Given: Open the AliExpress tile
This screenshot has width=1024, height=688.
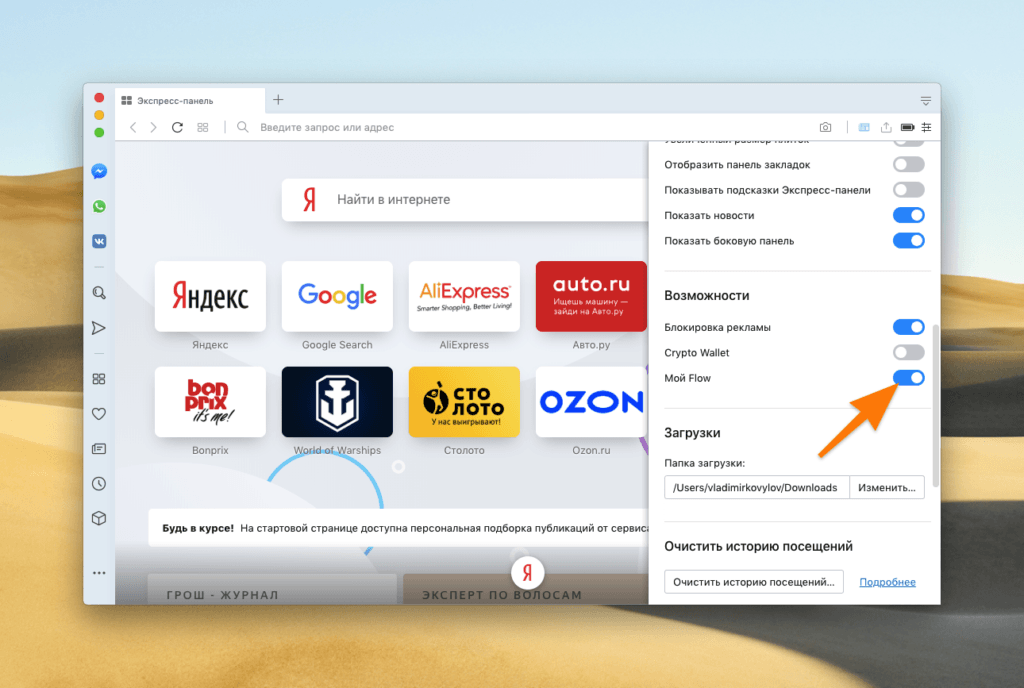Looking at the screenshot, I should (x=464, y=296).
